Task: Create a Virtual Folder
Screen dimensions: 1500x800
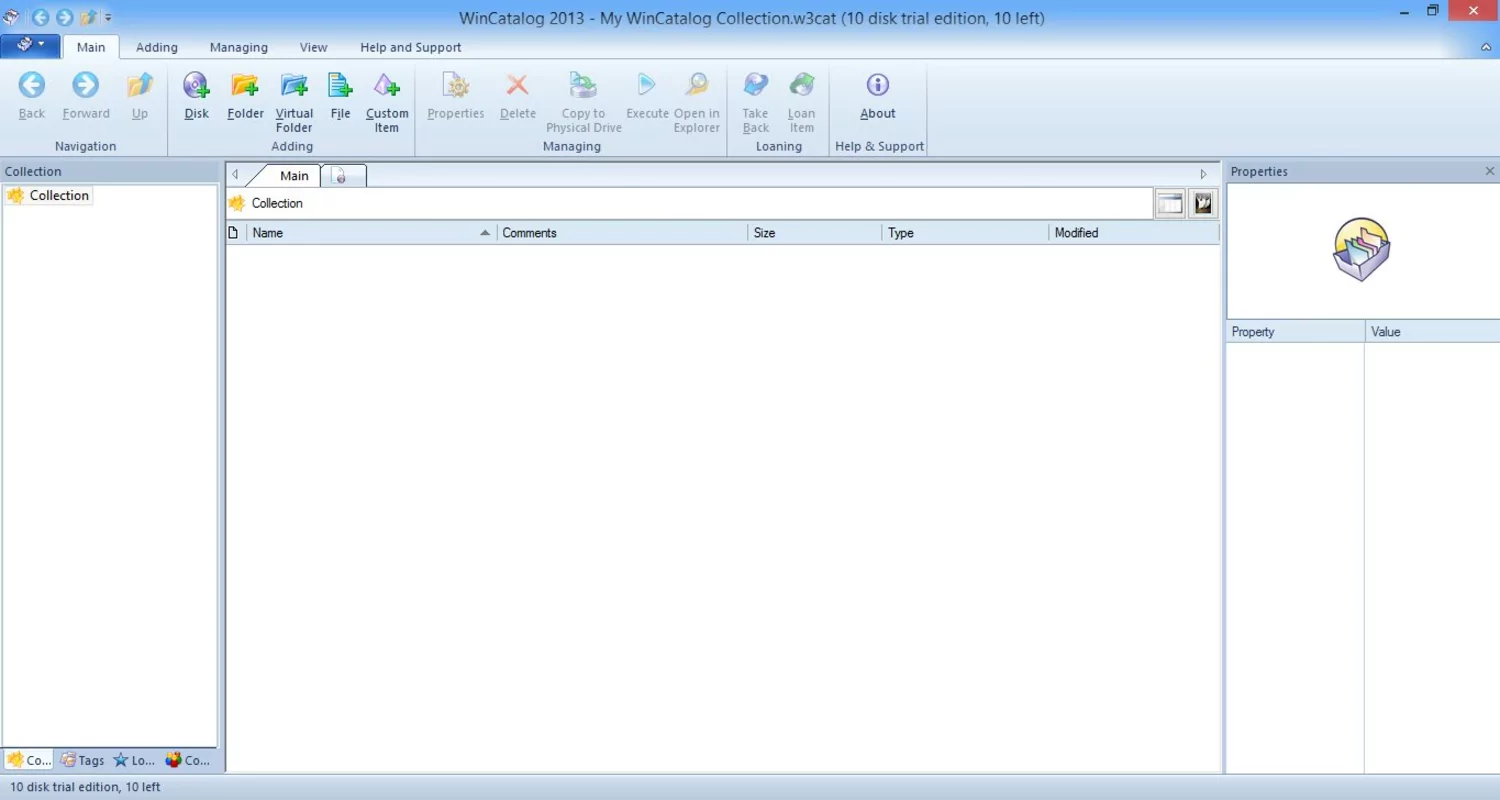Action: coord(293,97)
